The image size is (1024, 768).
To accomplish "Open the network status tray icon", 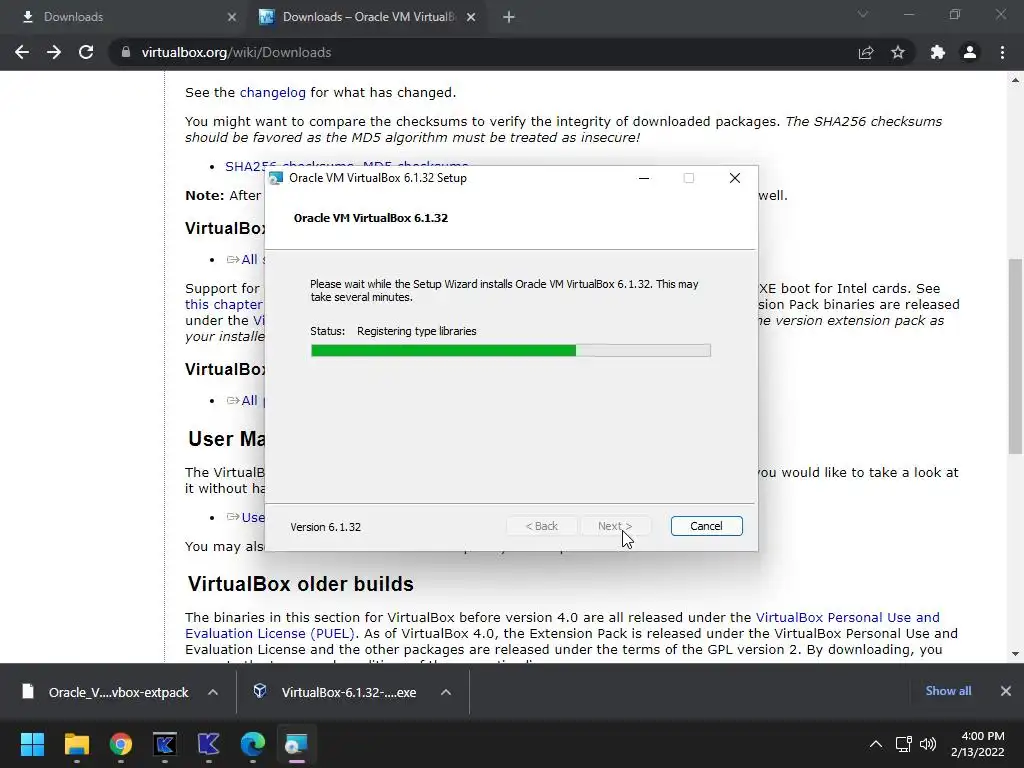I will [x=904, y=744].
